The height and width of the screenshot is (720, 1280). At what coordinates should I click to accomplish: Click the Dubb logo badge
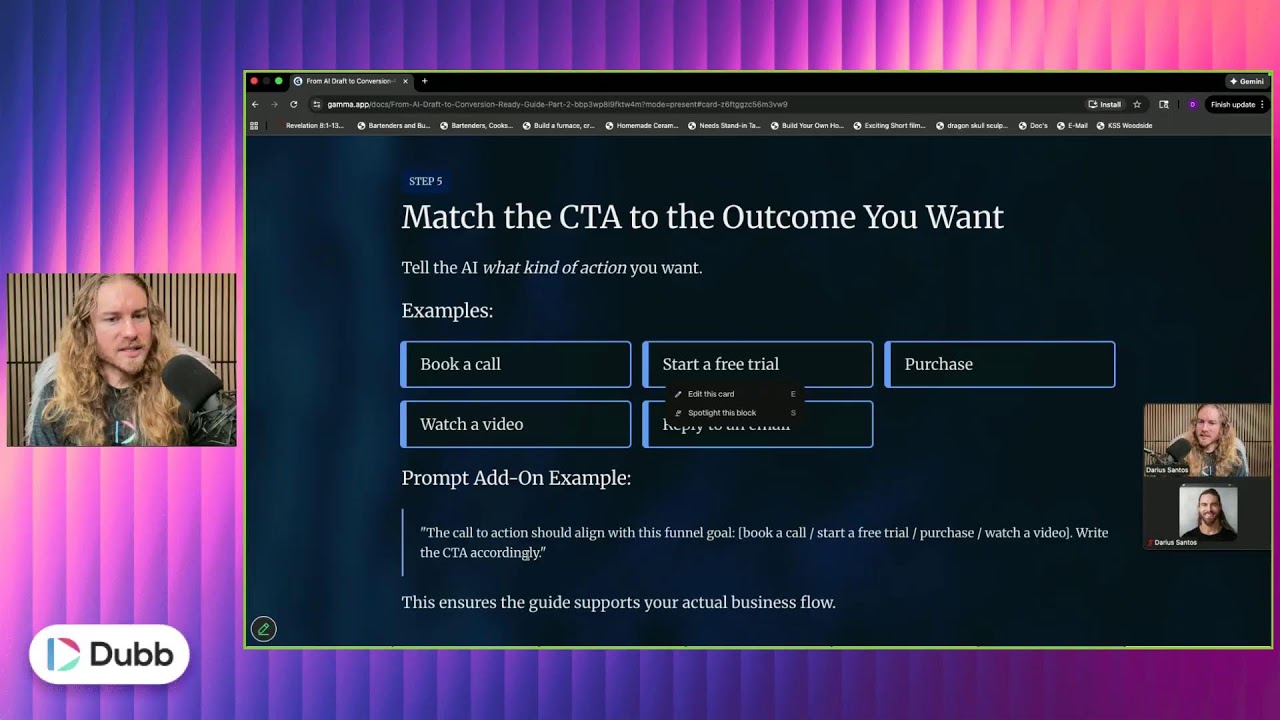tap(109, 654)
